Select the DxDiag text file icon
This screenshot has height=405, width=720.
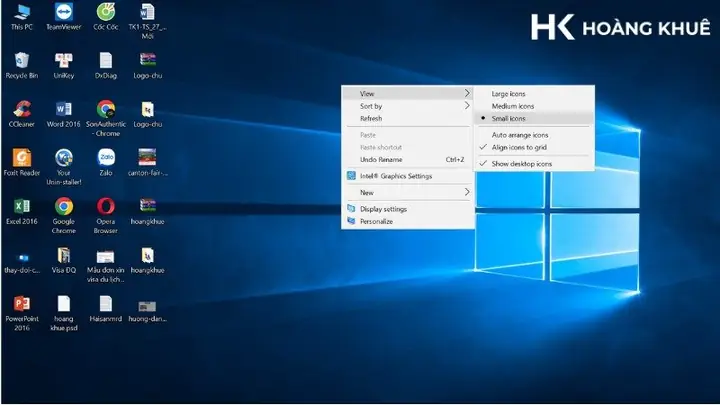click(106, 66)
